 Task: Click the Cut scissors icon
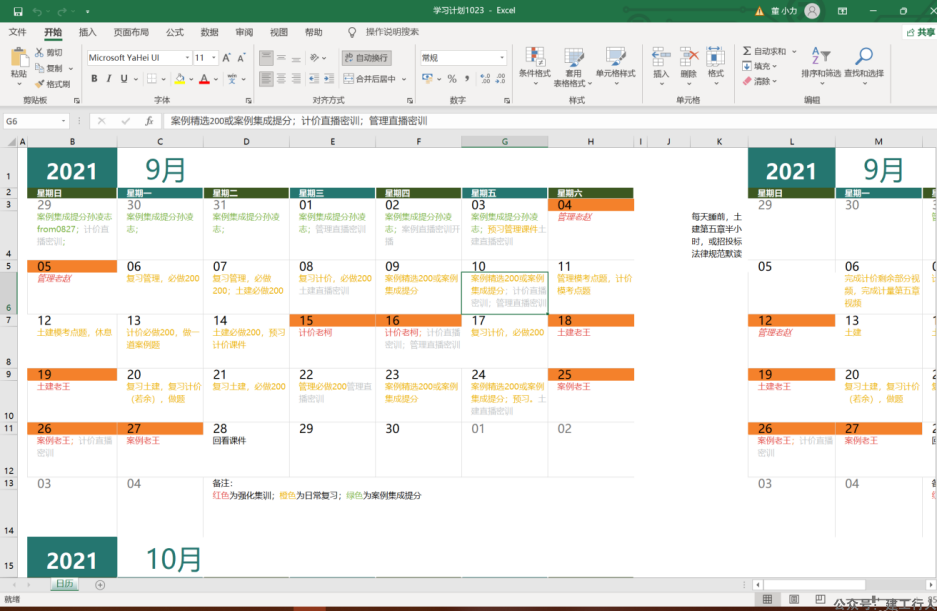pos(39,53)
